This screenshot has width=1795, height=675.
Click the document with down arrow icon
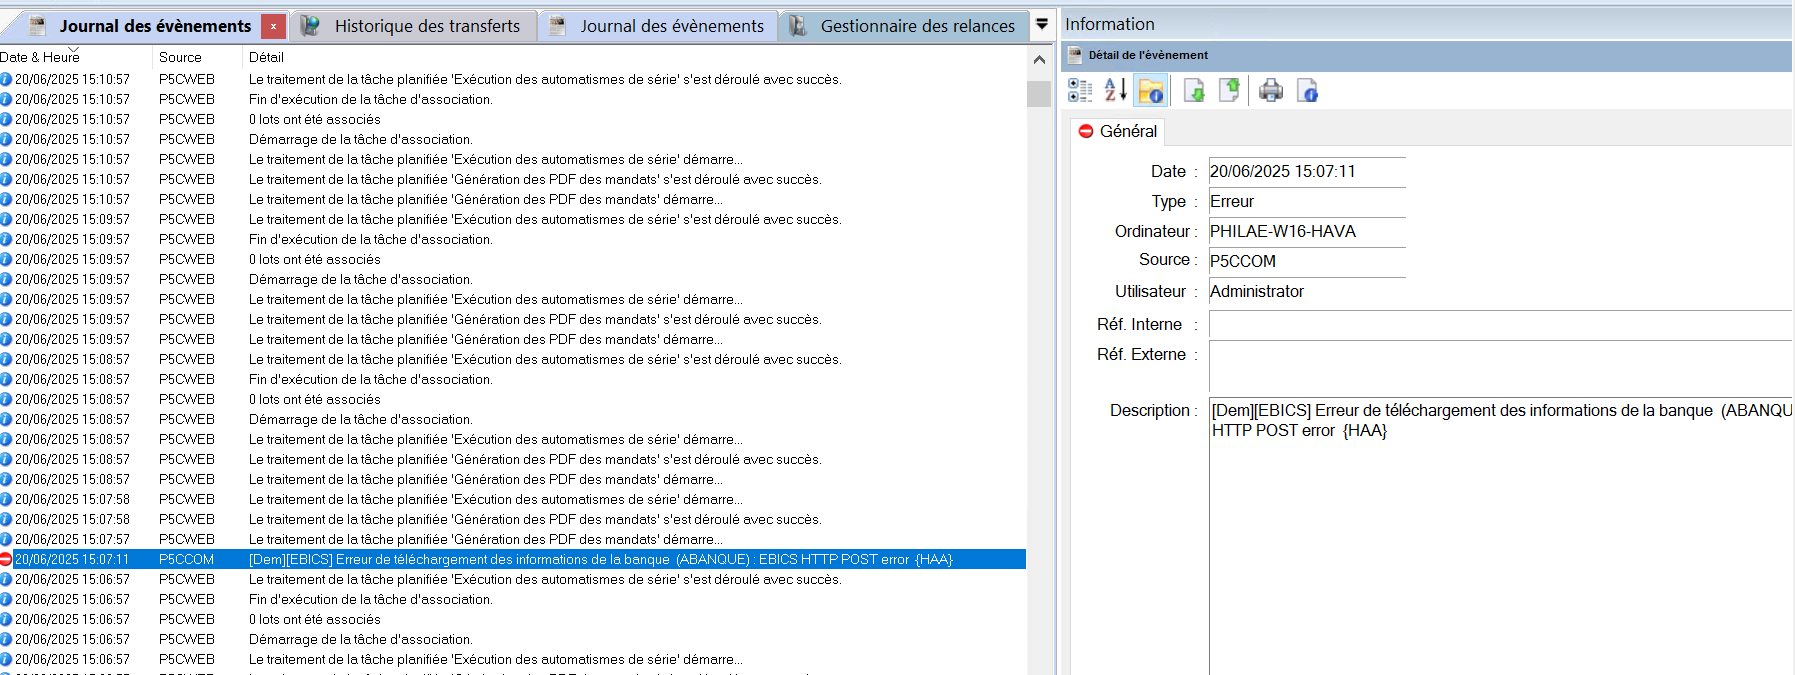point(1194,91)
